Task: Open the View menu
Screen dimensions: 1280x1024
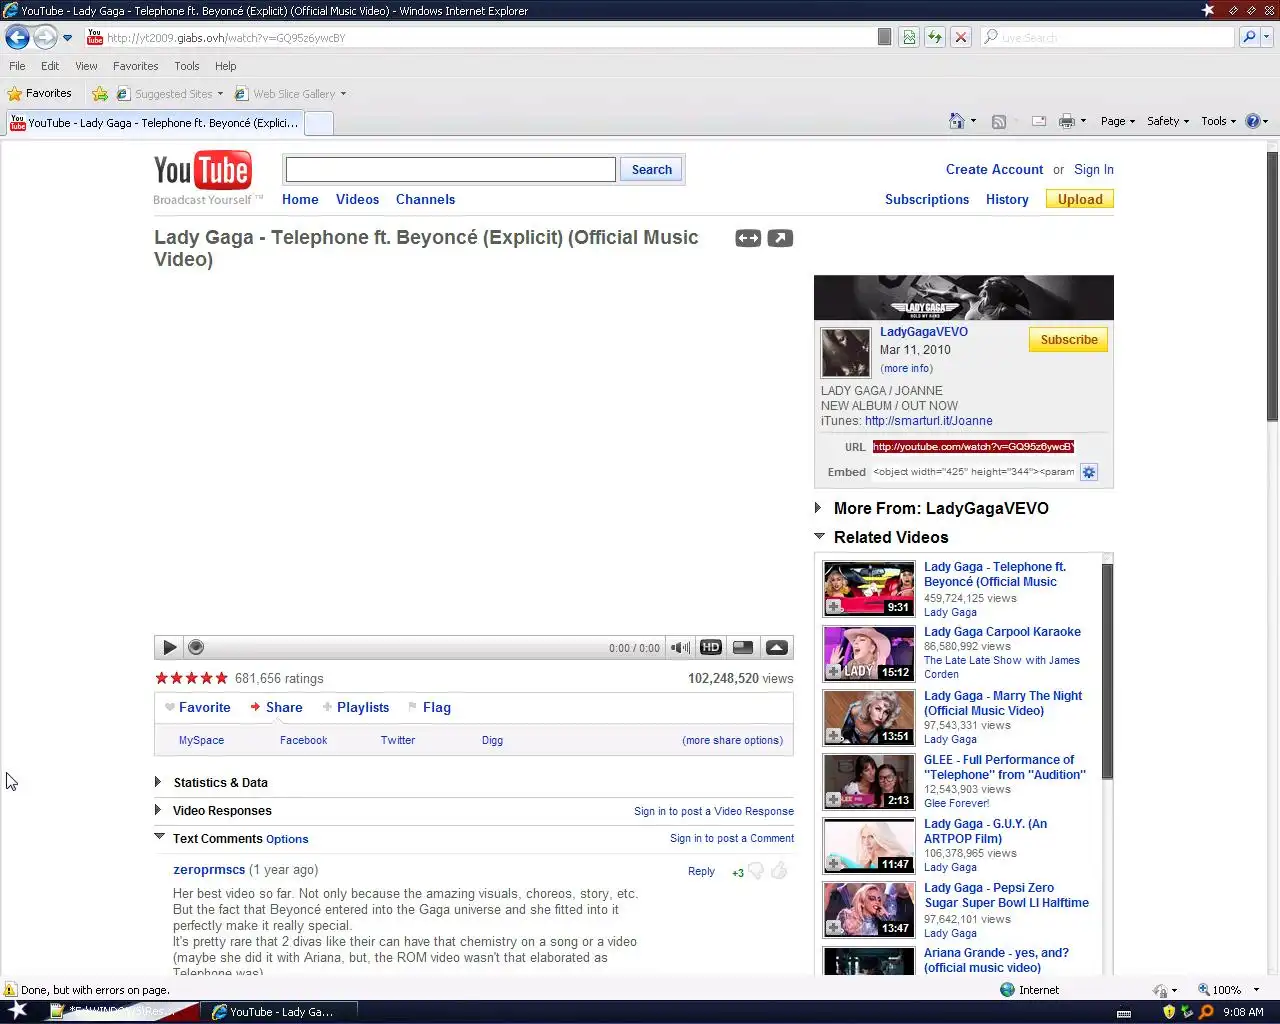Action: tap(86, 66)
